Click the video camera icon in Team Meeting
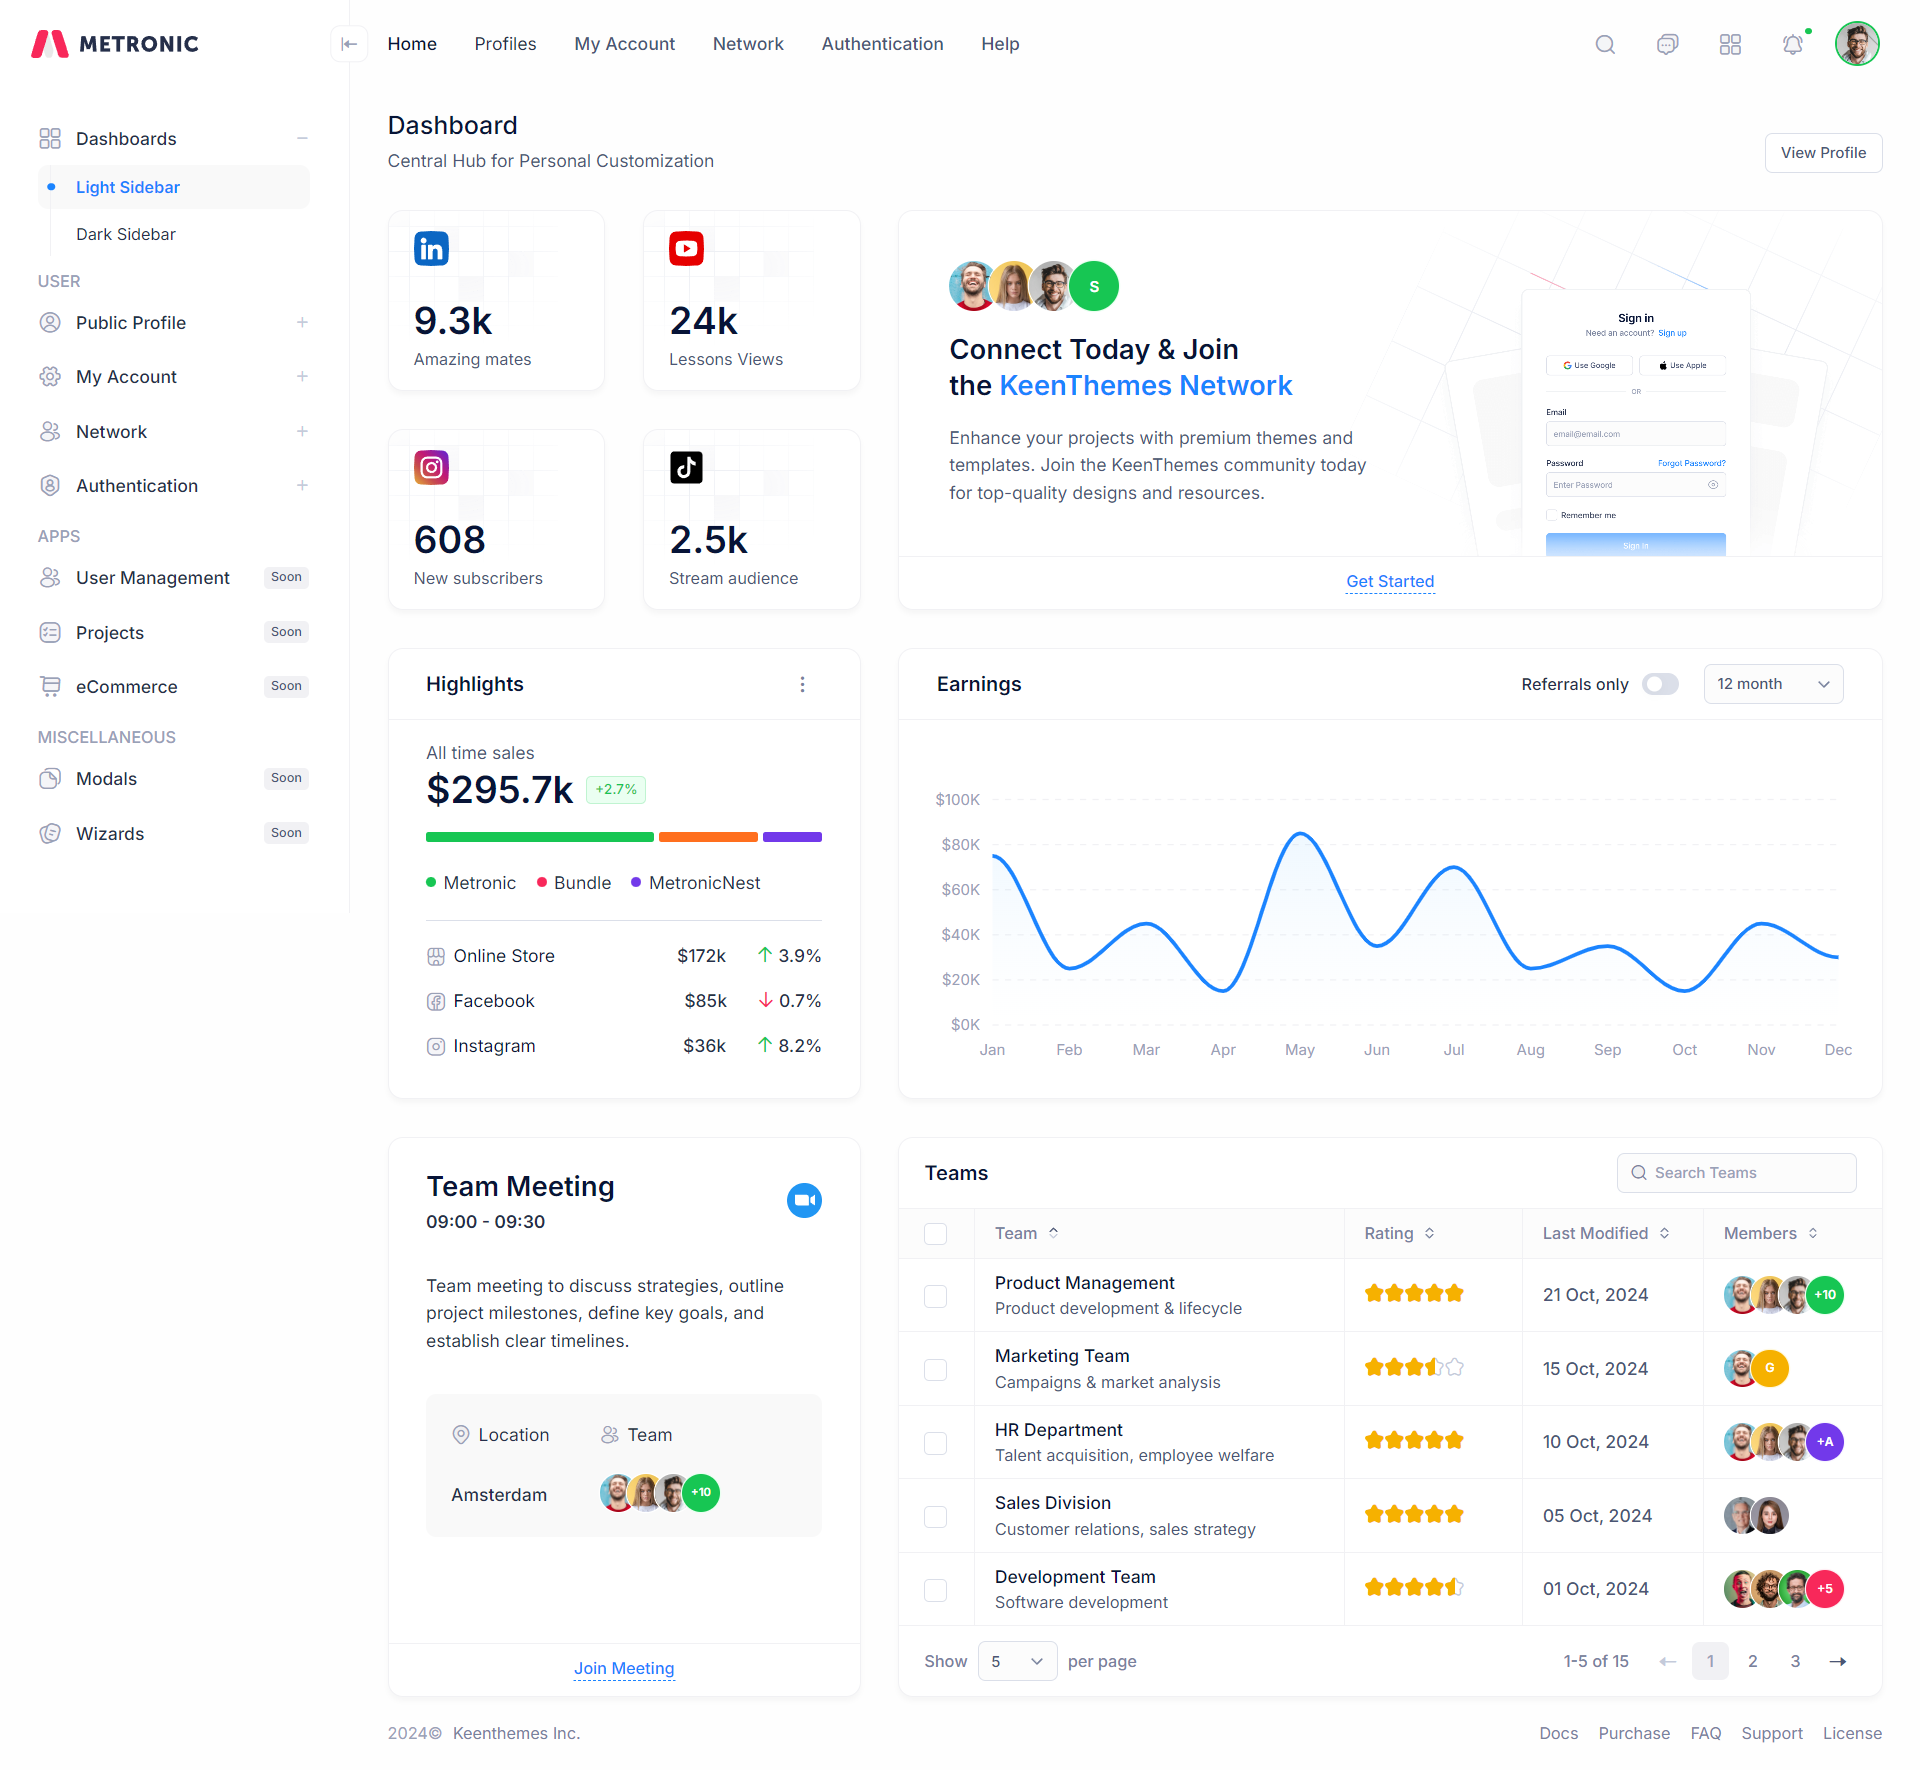The height and width of the screenshot is (1770, 1920). tap(804, 1200)
